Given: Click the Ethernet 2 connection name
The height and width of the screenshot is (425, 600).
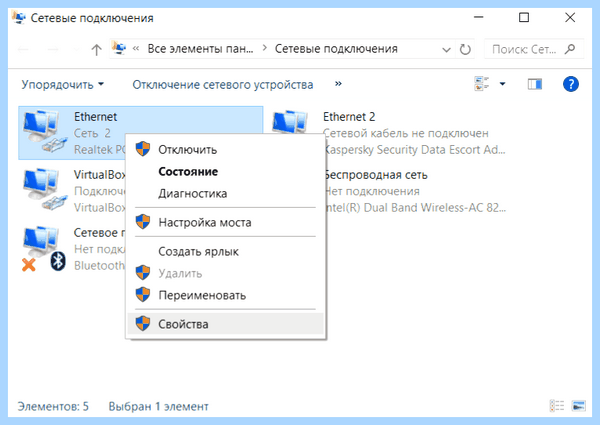Looking at the screenshot, I should [349, 117].
